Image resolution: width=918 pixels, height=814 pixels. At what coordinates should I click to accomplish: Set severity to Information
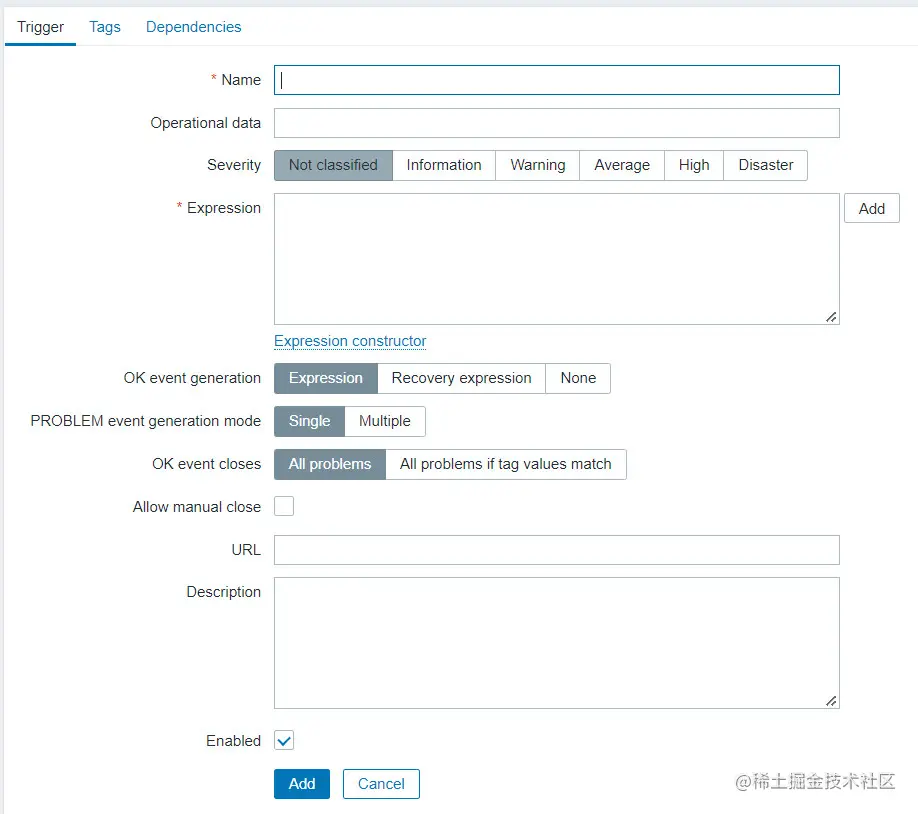444,165
